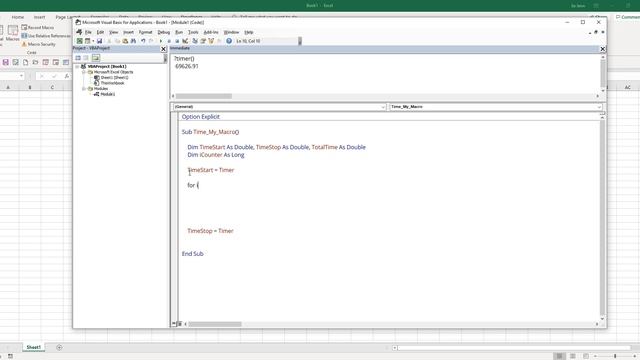Click Macro Security in Excel ribbon
Image resolution: width=640 pixels, height=360 pixels.
pos(38,44)
